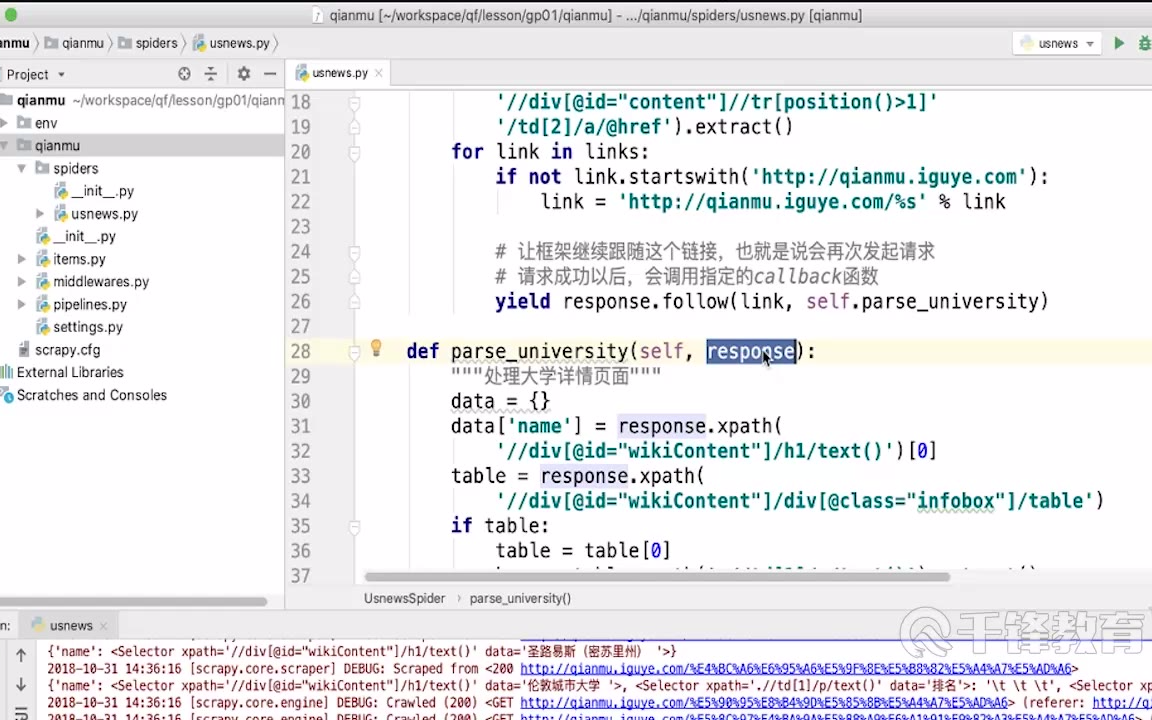Open Project panel gear settings
The height and width of the screenshot is (720, 1152).
tap(243, 74)
